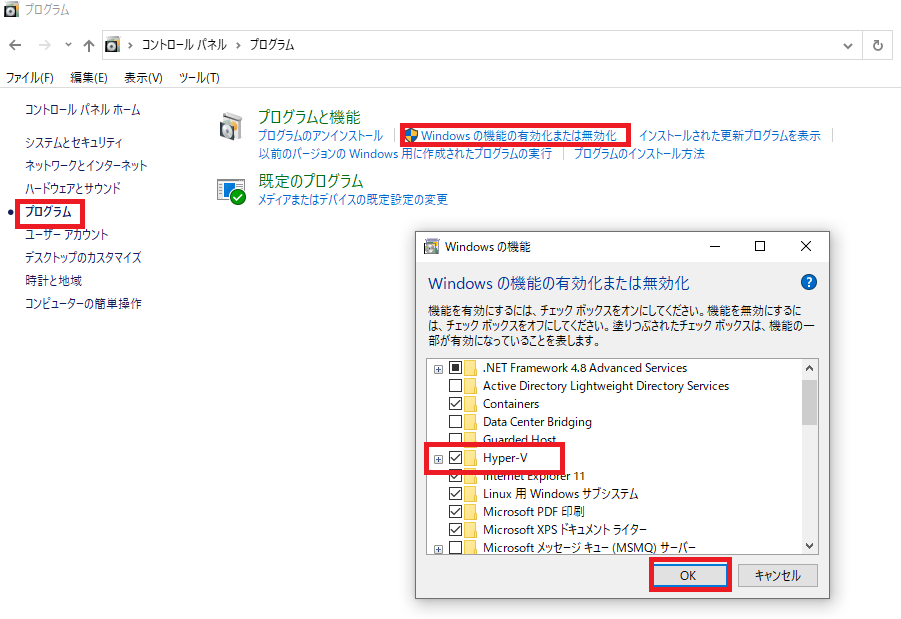The width and height of the screenshot is (901, 619).
Task: Click the up-one-level arrow icon
Action: [88, 45]
